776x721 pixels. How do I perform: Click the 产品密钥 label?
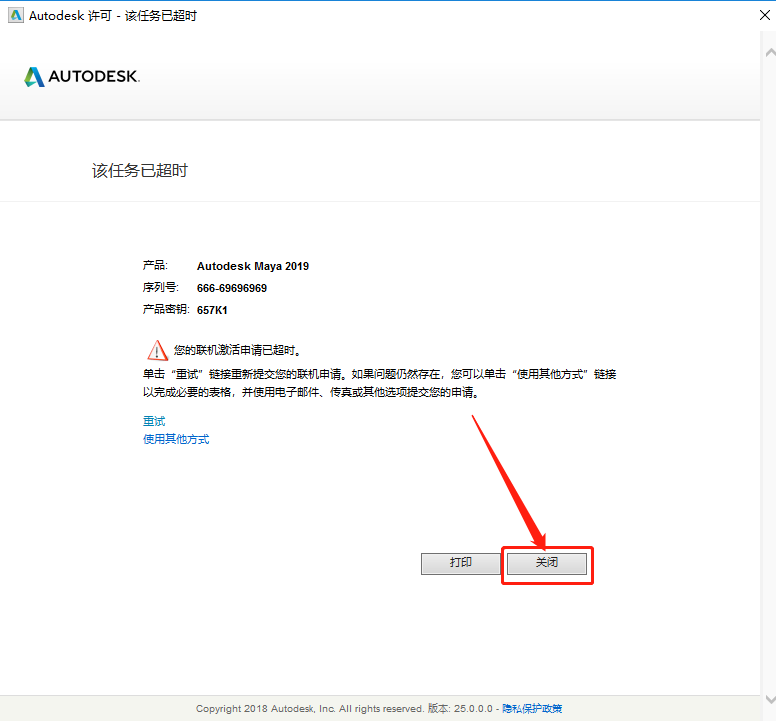(x=166, y=310)
